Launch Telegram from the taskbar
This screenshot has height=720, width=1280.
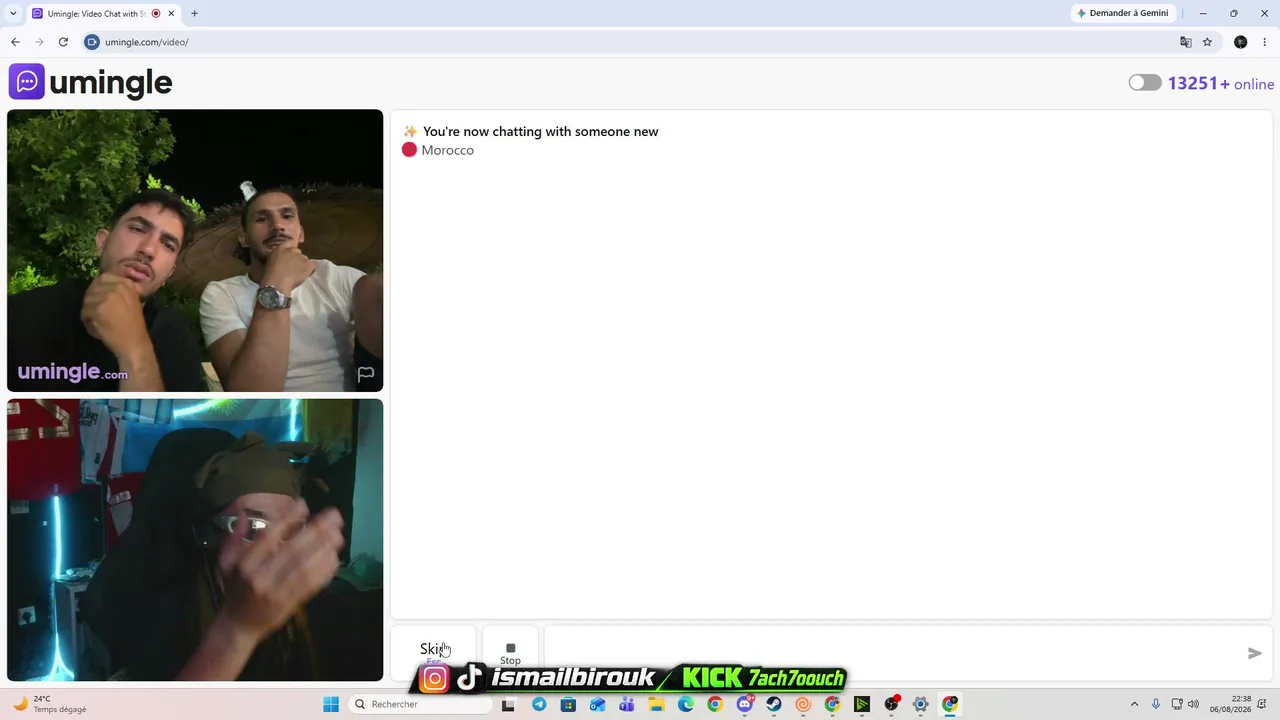pos(539,704)
